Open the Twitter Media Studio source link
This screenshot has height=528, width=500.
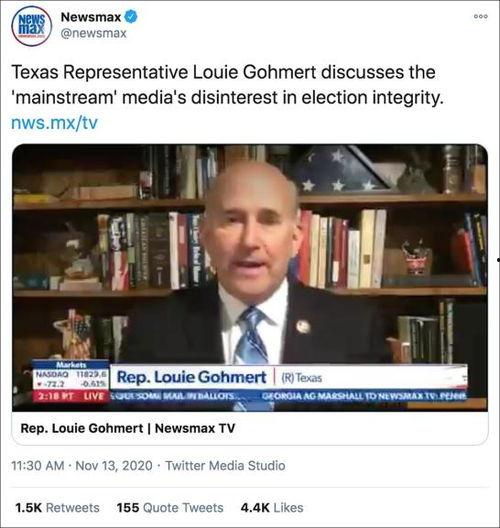[x=225, y=466]
